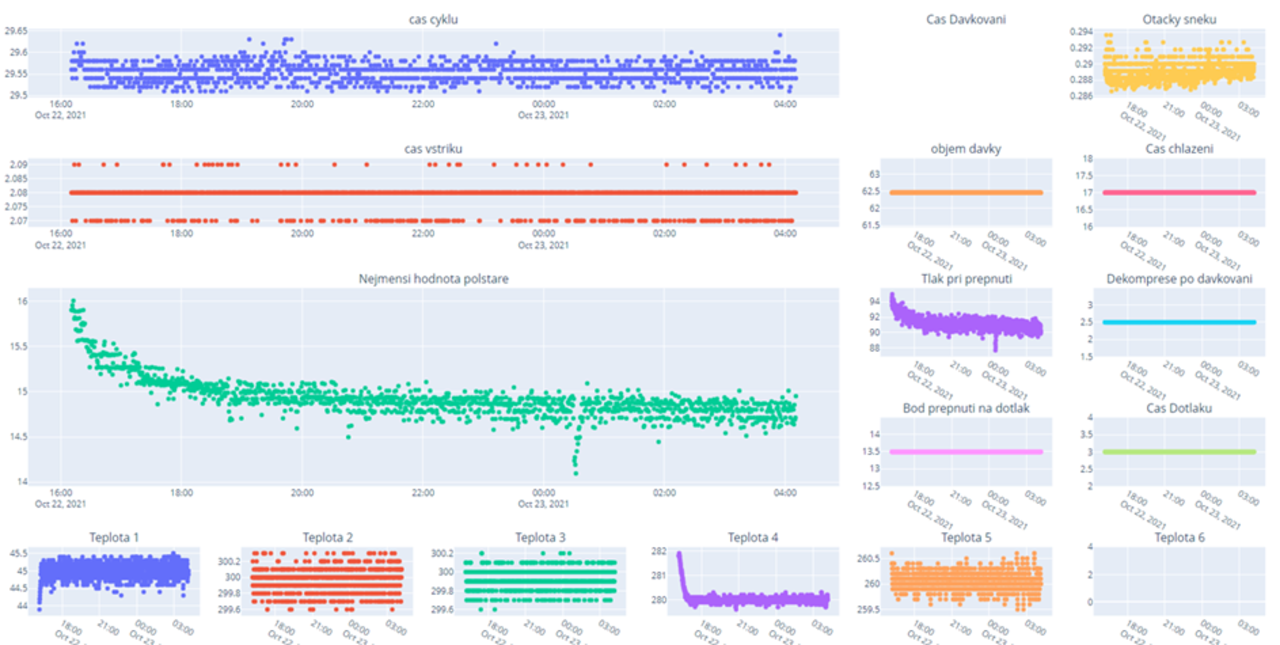Click the "cas vstriku" chart title
The height and width of the screenshot is (645, 1280).
click(433, 149)
